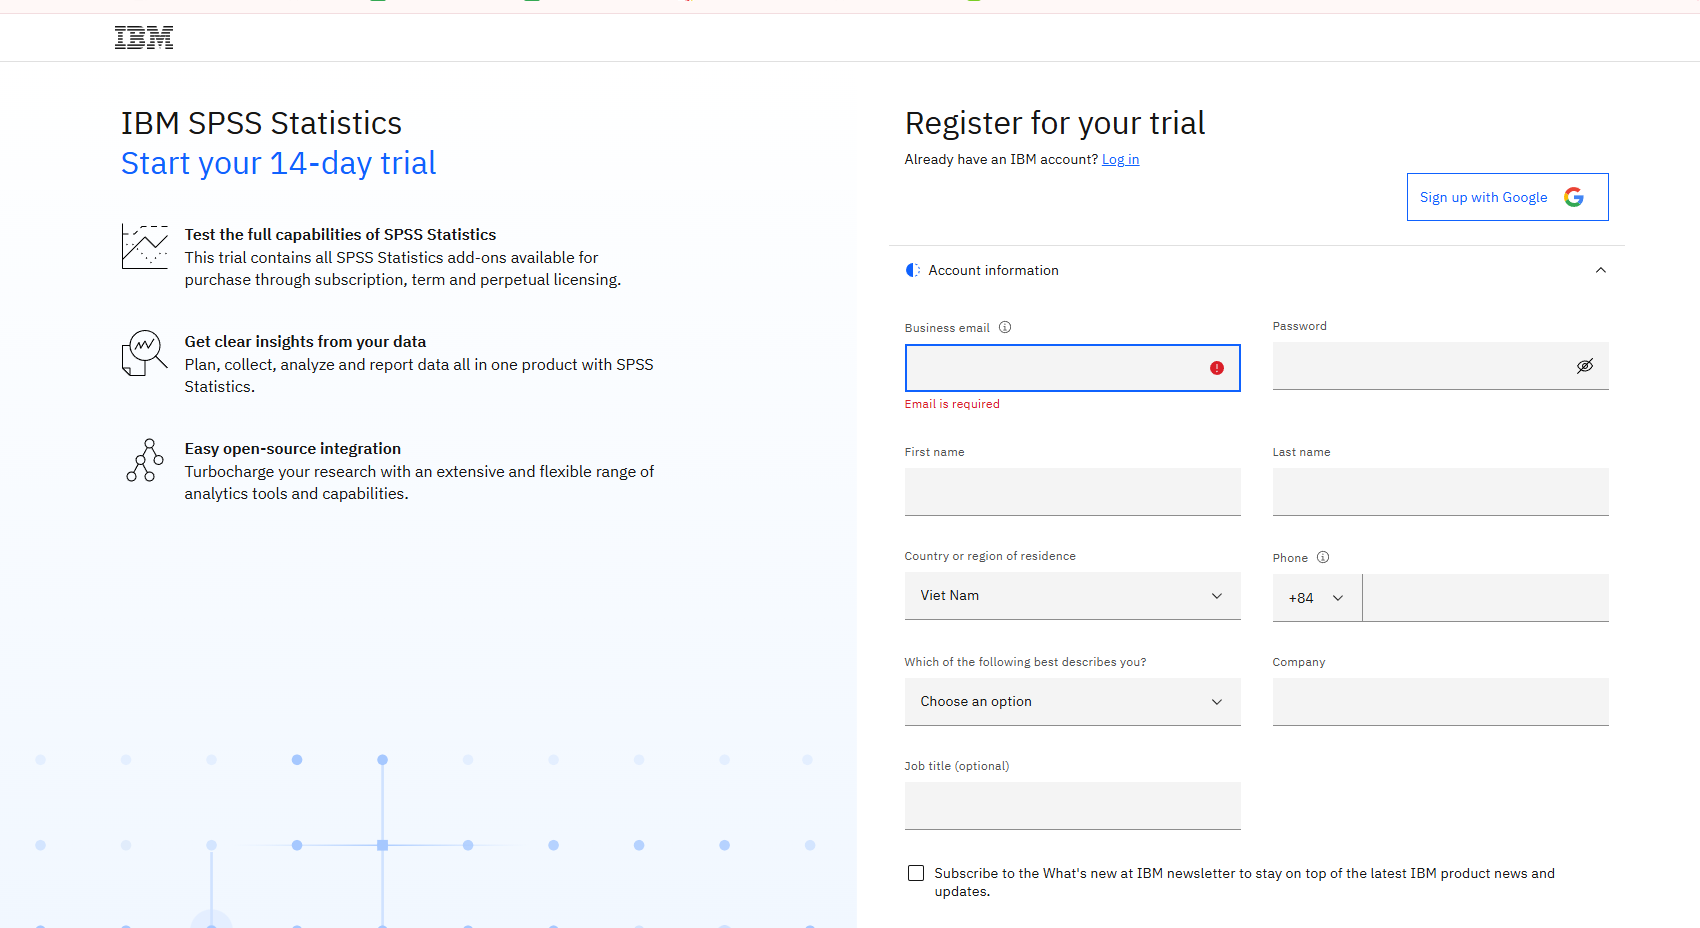
Task: Click the Log in link
Action: click(x=1120, y=159)
